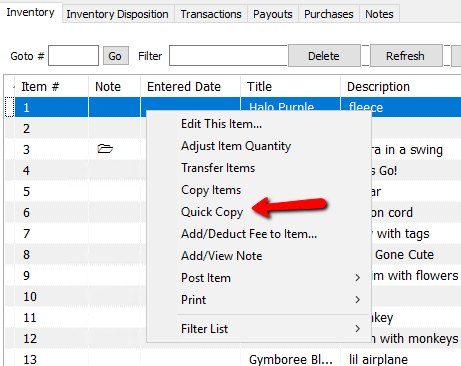
Task: Expand the Filter List submenu
Action: pos(259,329)
